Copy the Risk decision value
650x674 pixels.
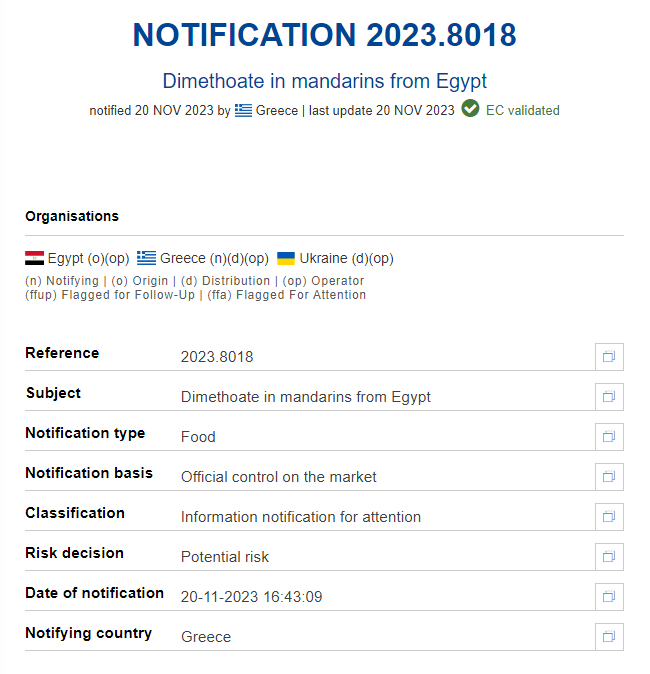pyautogui.click(x=608, y=557)
